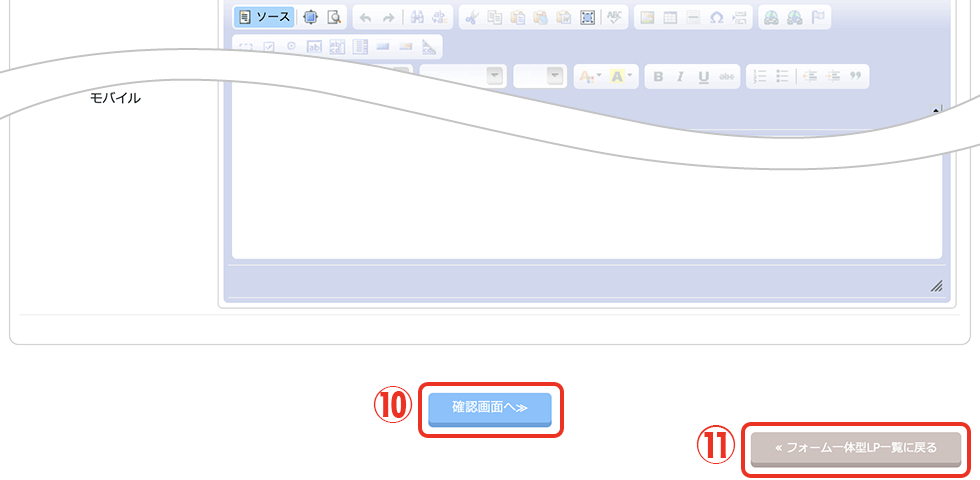
Task: Toggle Italic formatting
Action: pos(681,76)
